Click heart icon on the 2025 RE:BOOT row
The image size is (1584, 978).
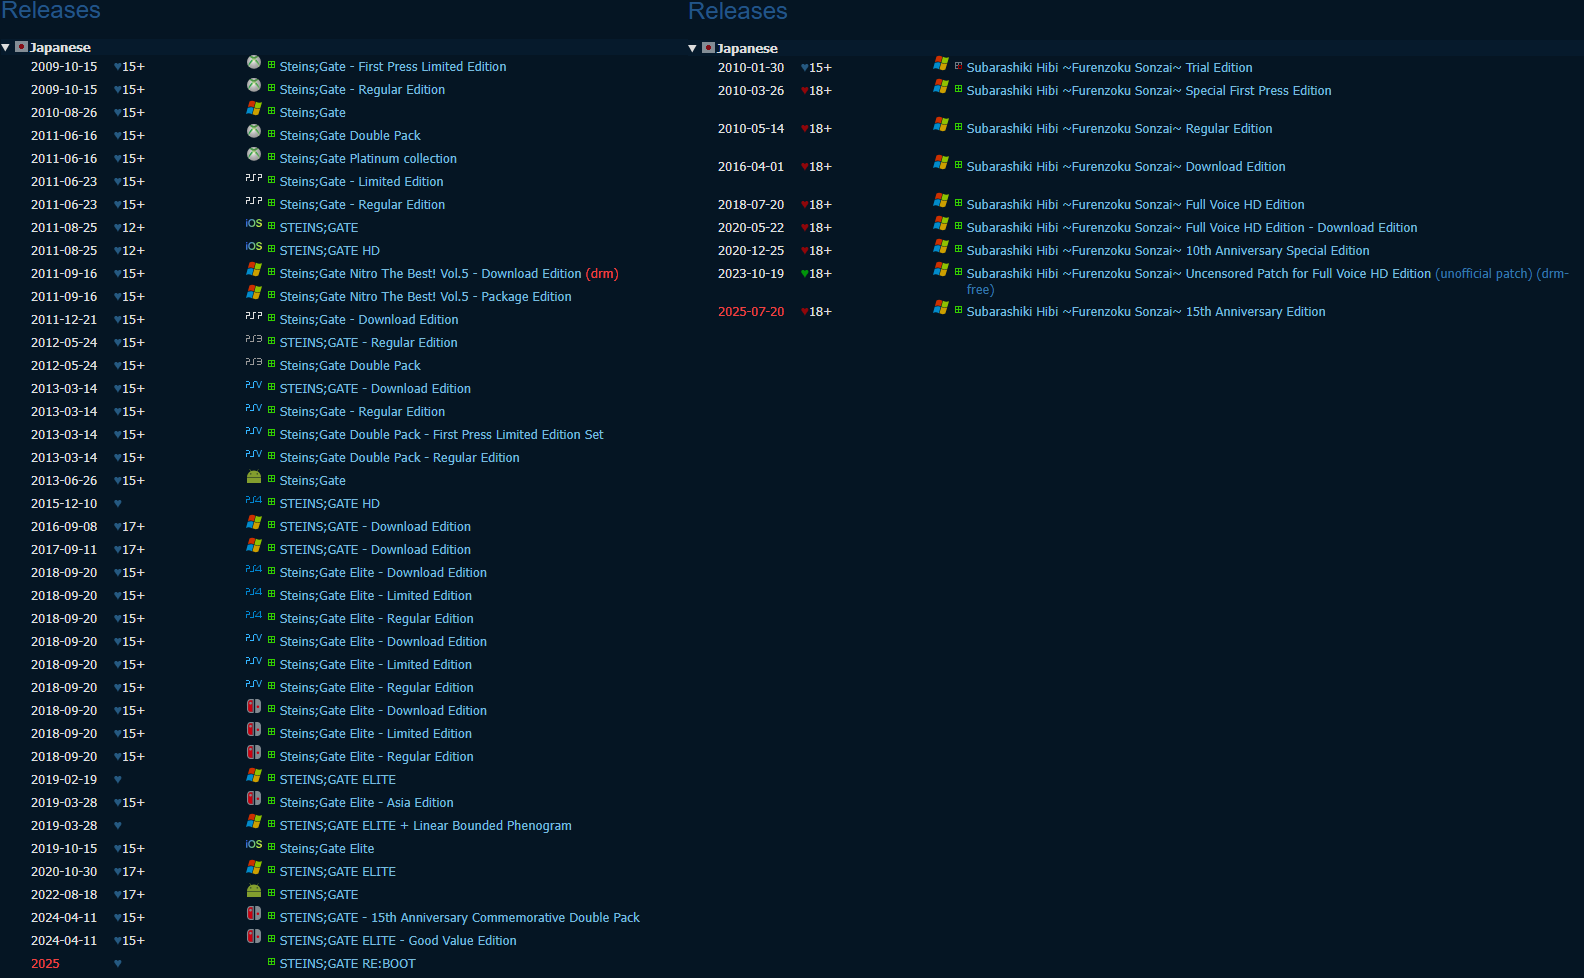(118, 964)
